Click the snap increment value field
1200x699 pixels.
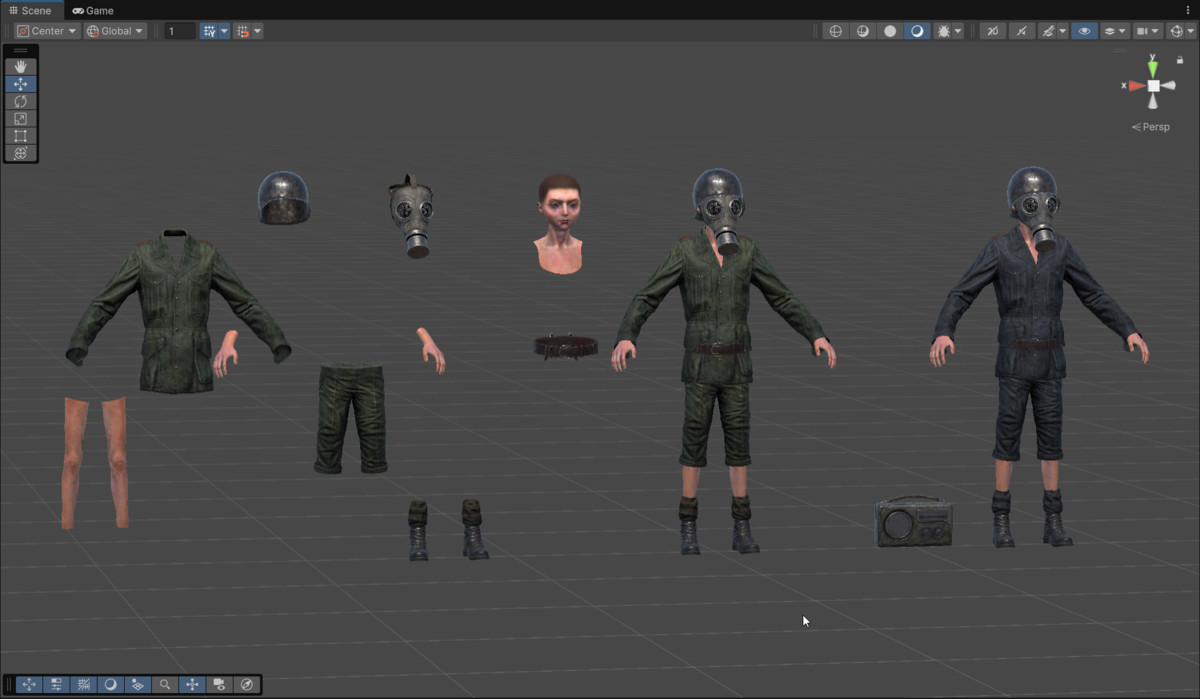180,31
